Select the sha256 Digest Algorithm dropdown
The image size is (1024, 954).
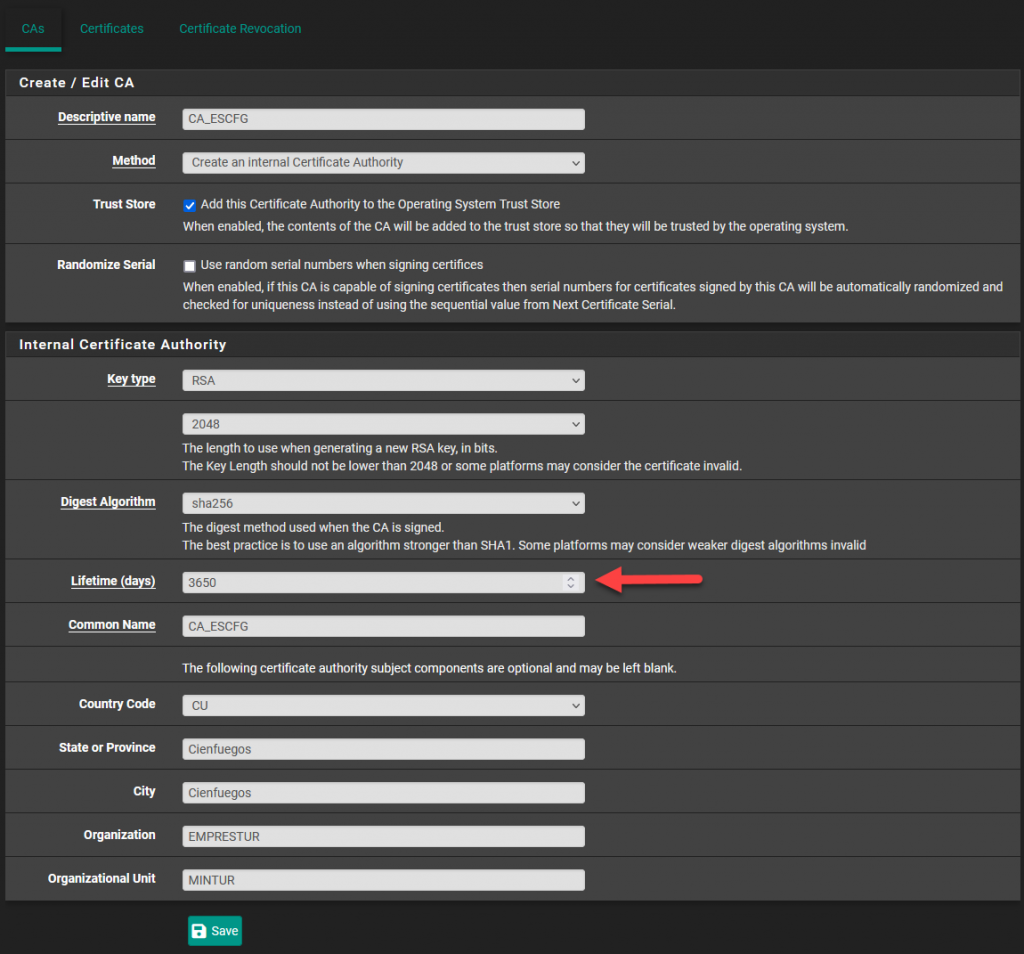[x=383, y=503]
